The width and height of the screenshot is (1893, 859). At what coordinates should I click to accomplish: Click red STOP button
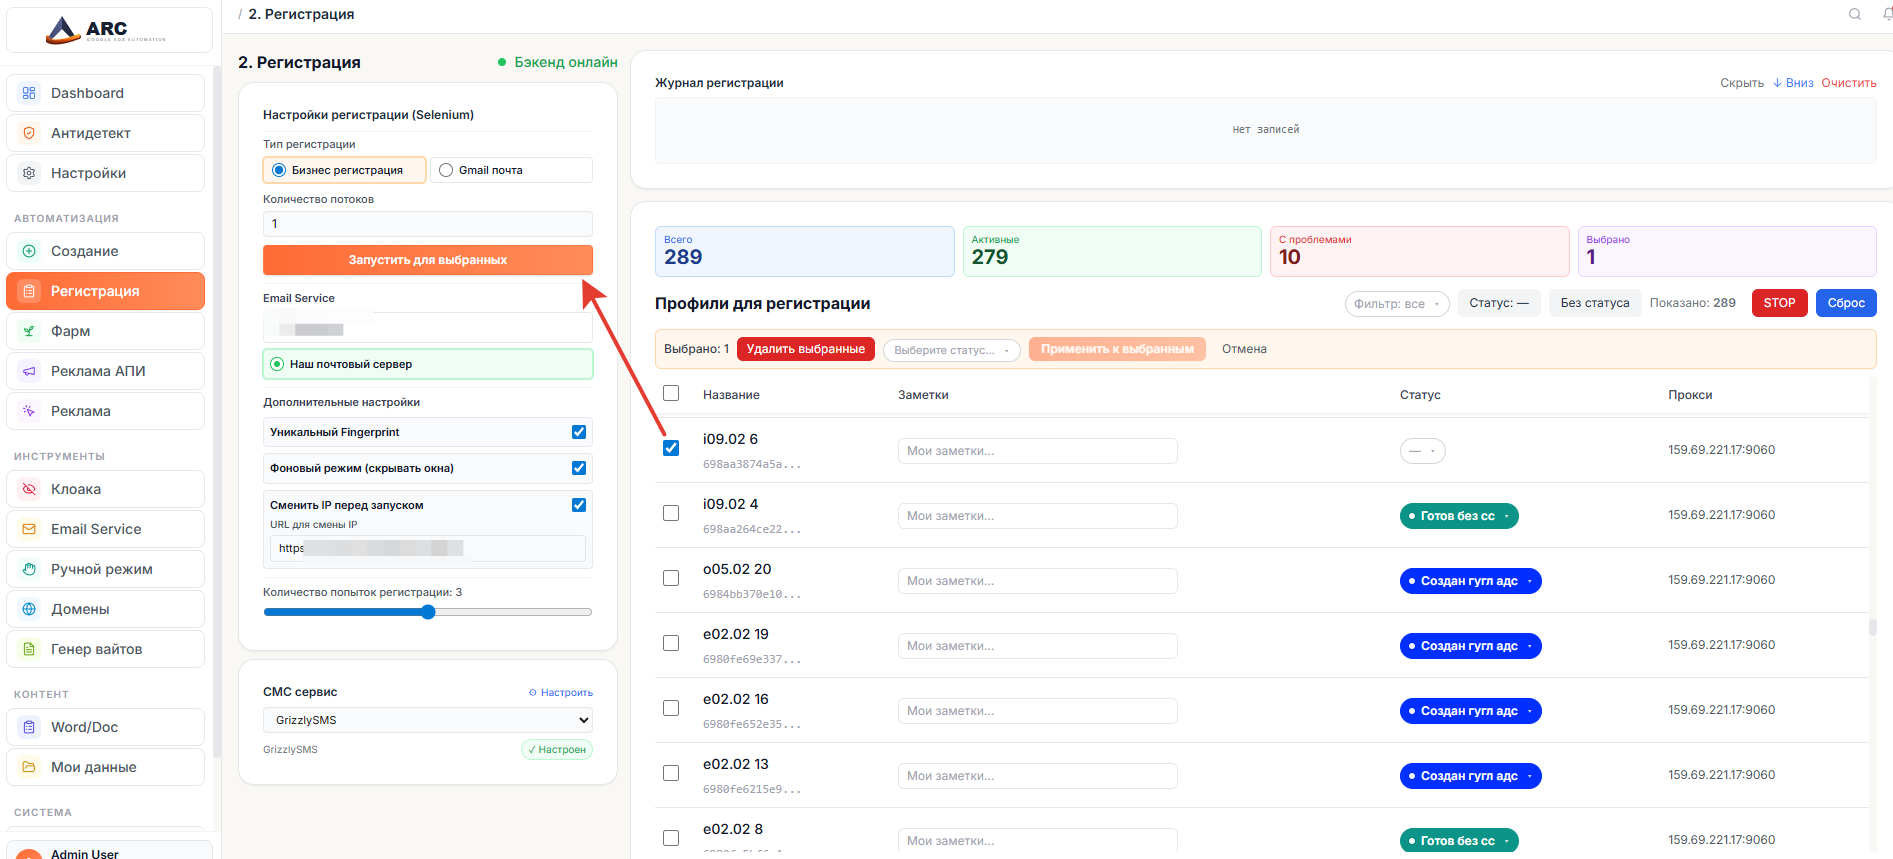(x=1778, y=303)
